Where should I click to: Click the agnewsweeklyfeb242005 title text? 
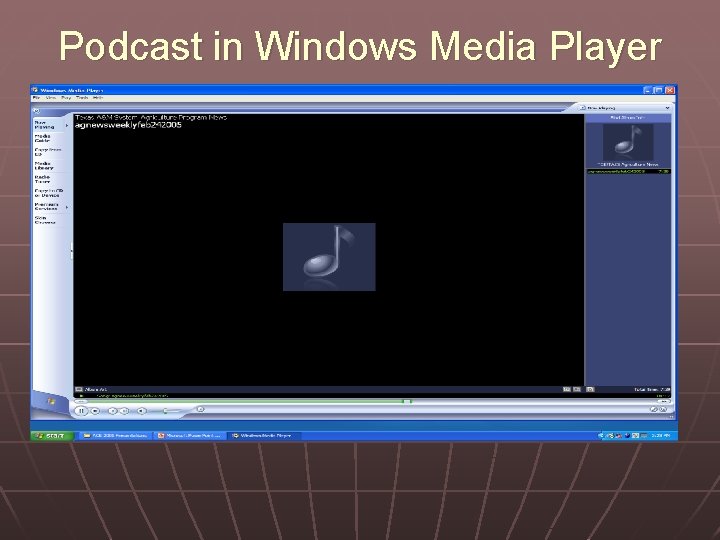pos(128,125)
